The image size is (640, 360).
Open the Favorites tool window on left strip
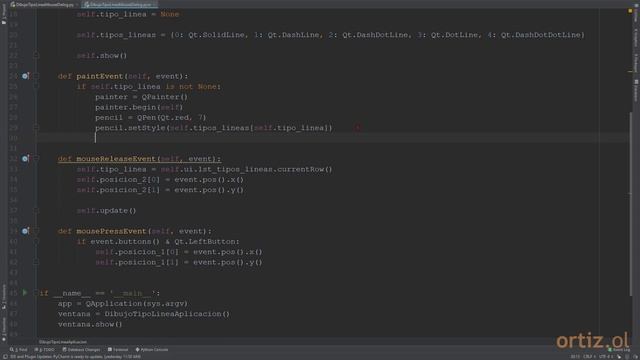coord(4,330)
